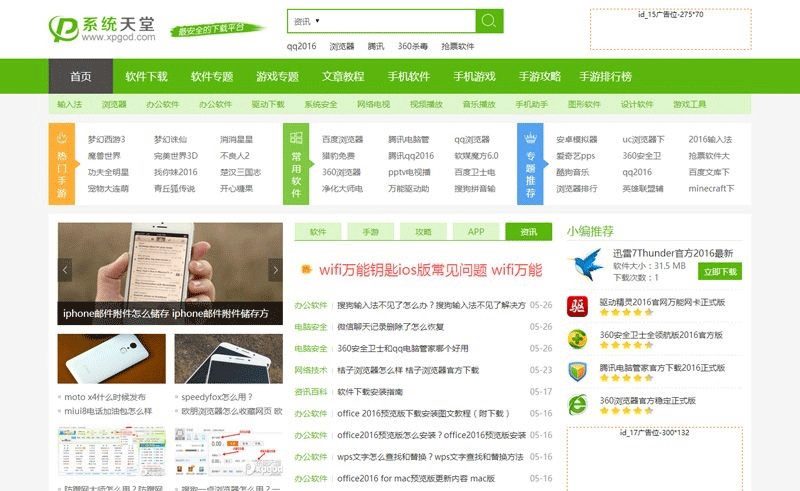Click the 360杀毒 hot search link
Viewport: 800px width, 491px height.
pyautogui.click(x=413, y=46)
